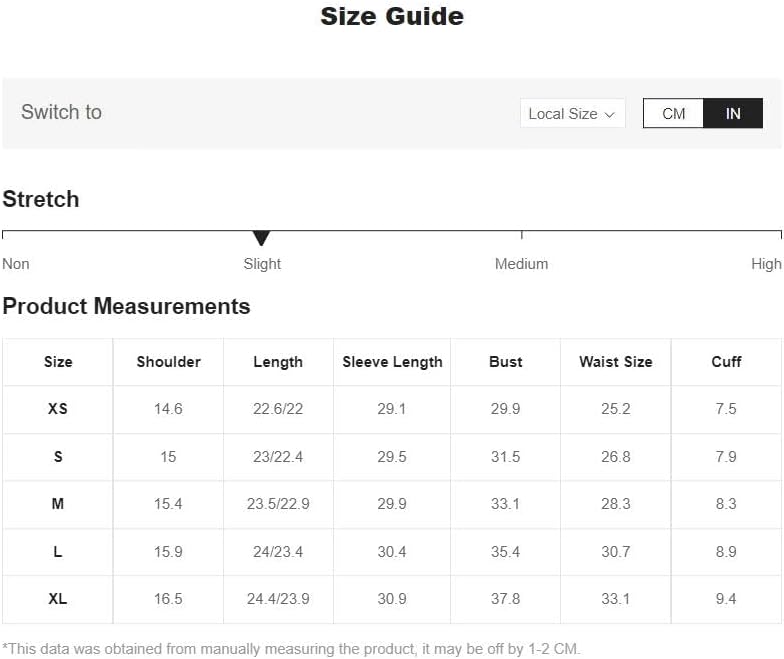Select the XL size row label
Screen dimensions: 784x659
[x=58, y=598]
